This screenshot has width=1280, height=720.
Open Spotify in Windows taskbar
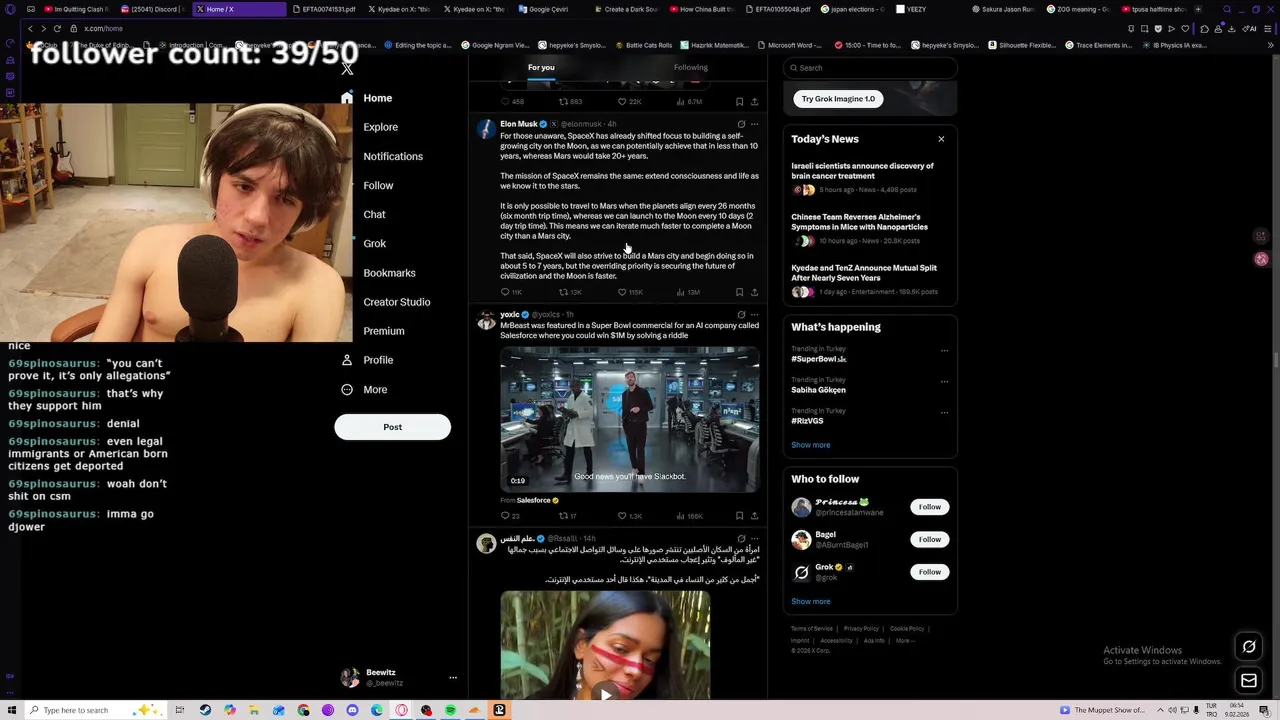(450, 710)
